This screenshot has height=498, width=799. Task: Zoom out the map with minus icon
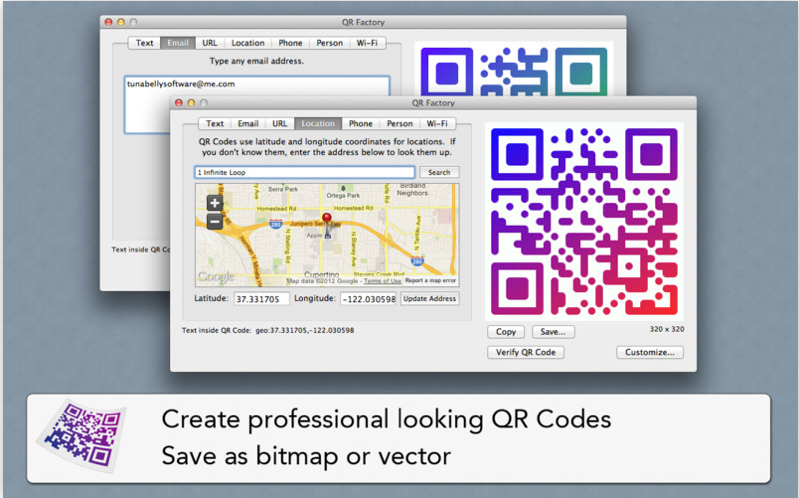215,222
